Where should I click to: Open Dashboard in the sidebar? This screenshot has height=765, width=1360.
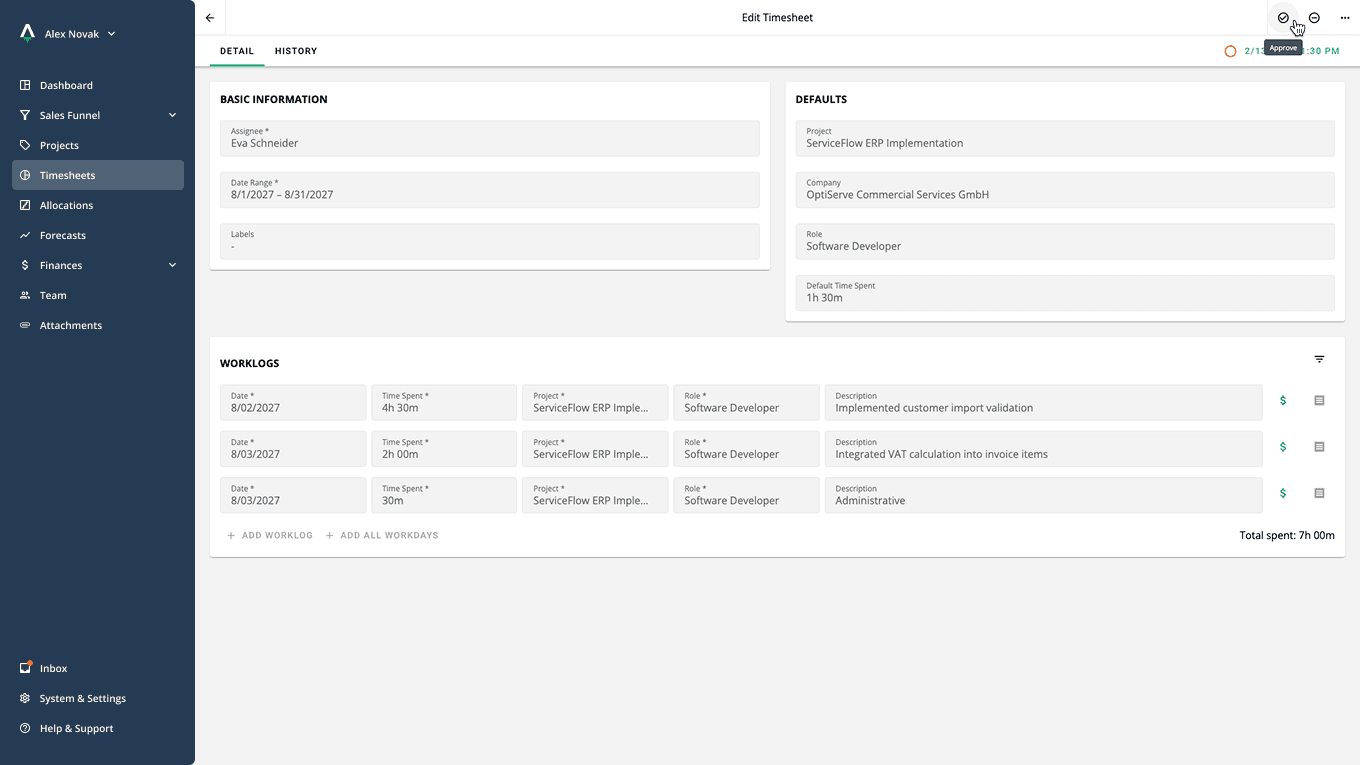point(98,85)
